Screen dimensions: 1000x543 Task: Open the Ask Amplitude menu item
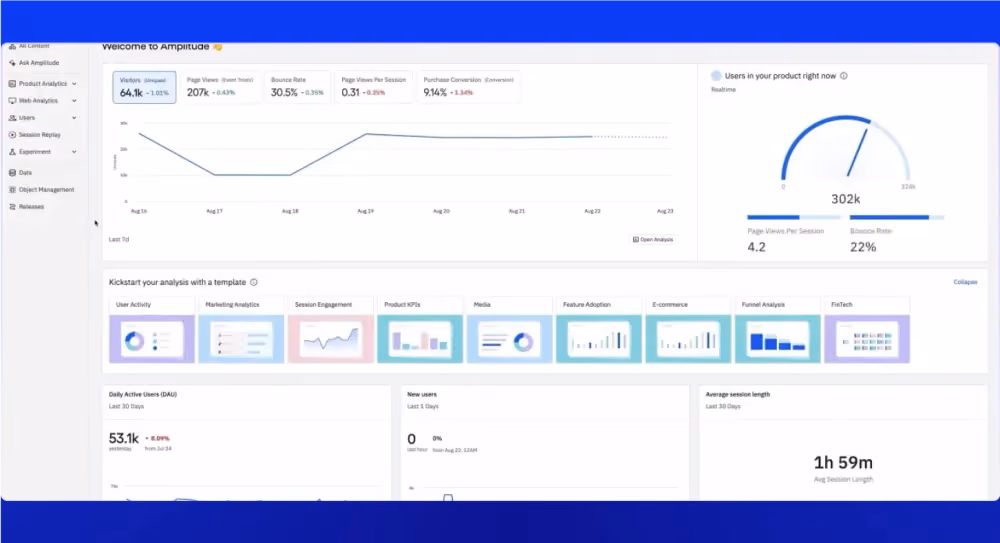click(39, 63)
